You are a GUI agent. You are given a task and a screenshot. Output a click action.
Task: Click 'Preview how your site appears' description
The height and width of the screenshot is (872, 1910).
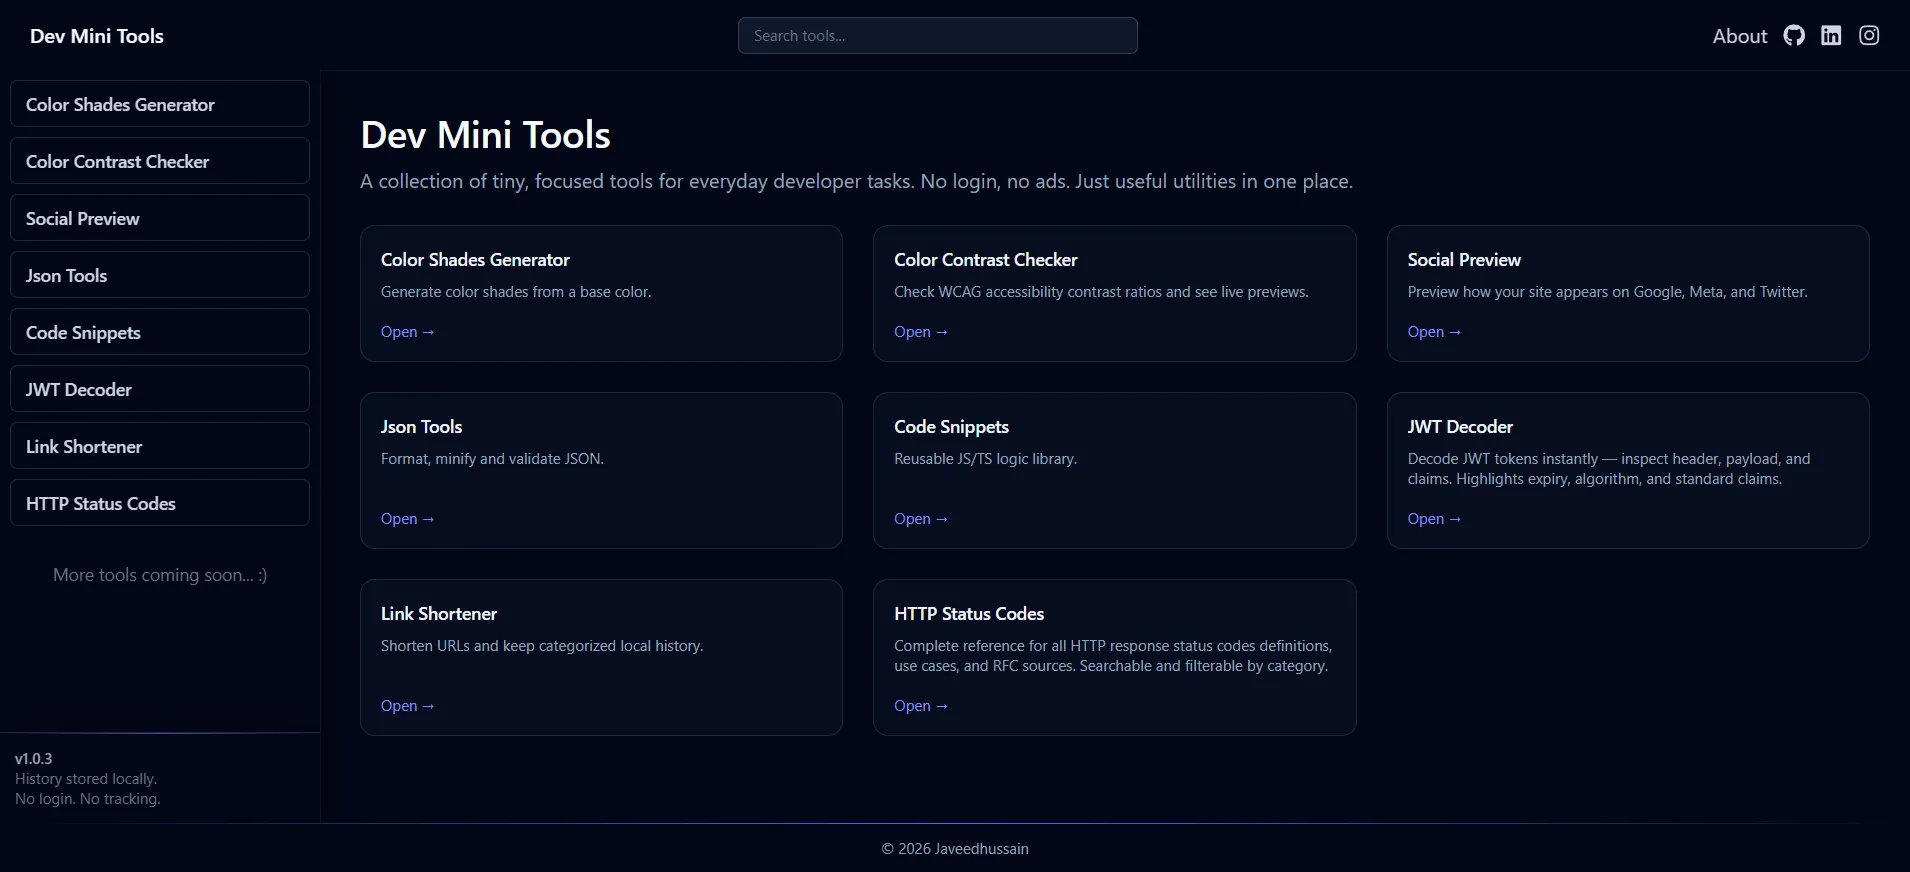pyautogui.click(x=1607, y=292)
